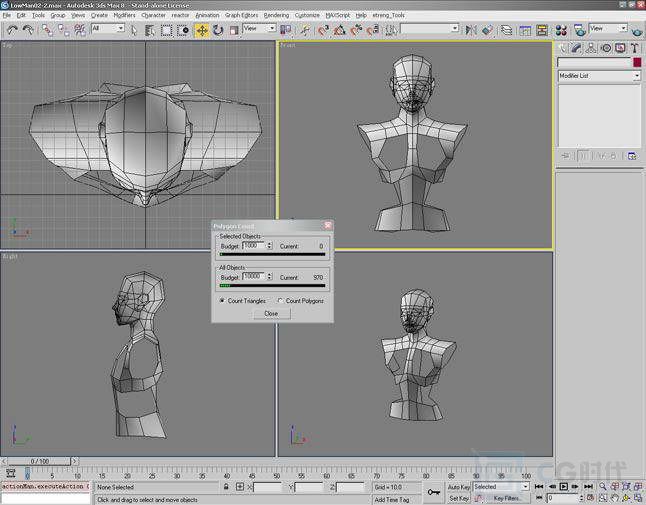Select the Select and Rotate tool
646x505 pixels.
click(218, 30)
